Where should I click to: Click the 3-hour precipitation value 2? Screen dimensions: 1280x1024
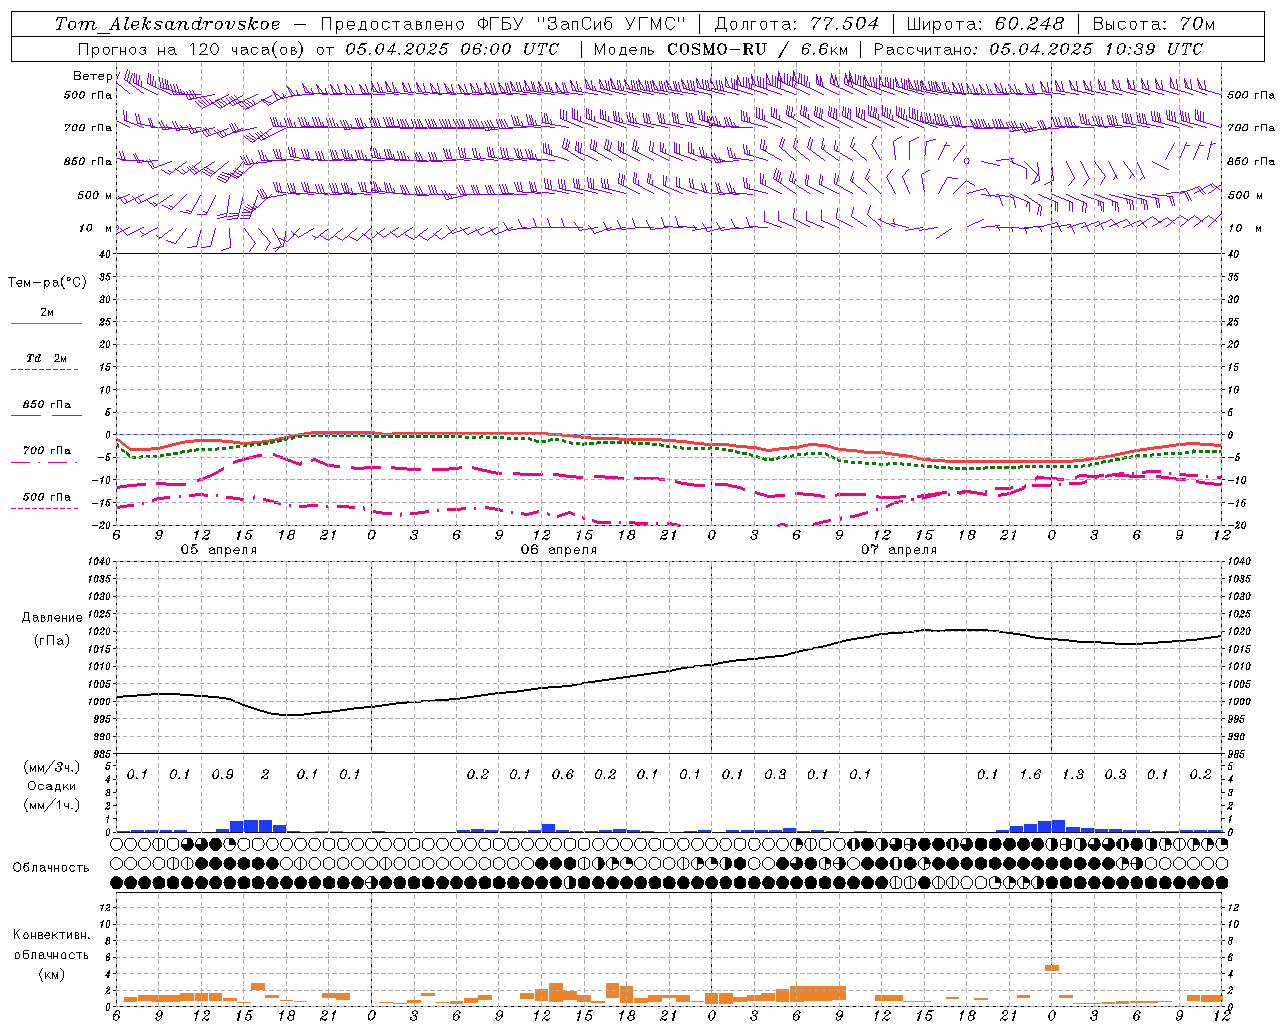click(265, 775)
